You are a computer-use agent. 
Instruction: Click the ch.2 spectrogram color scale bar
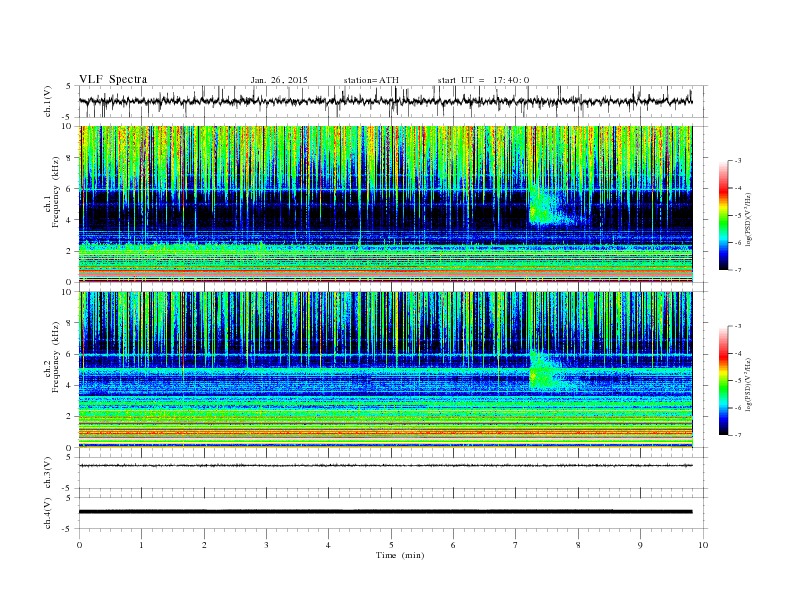tap(724, 381)
